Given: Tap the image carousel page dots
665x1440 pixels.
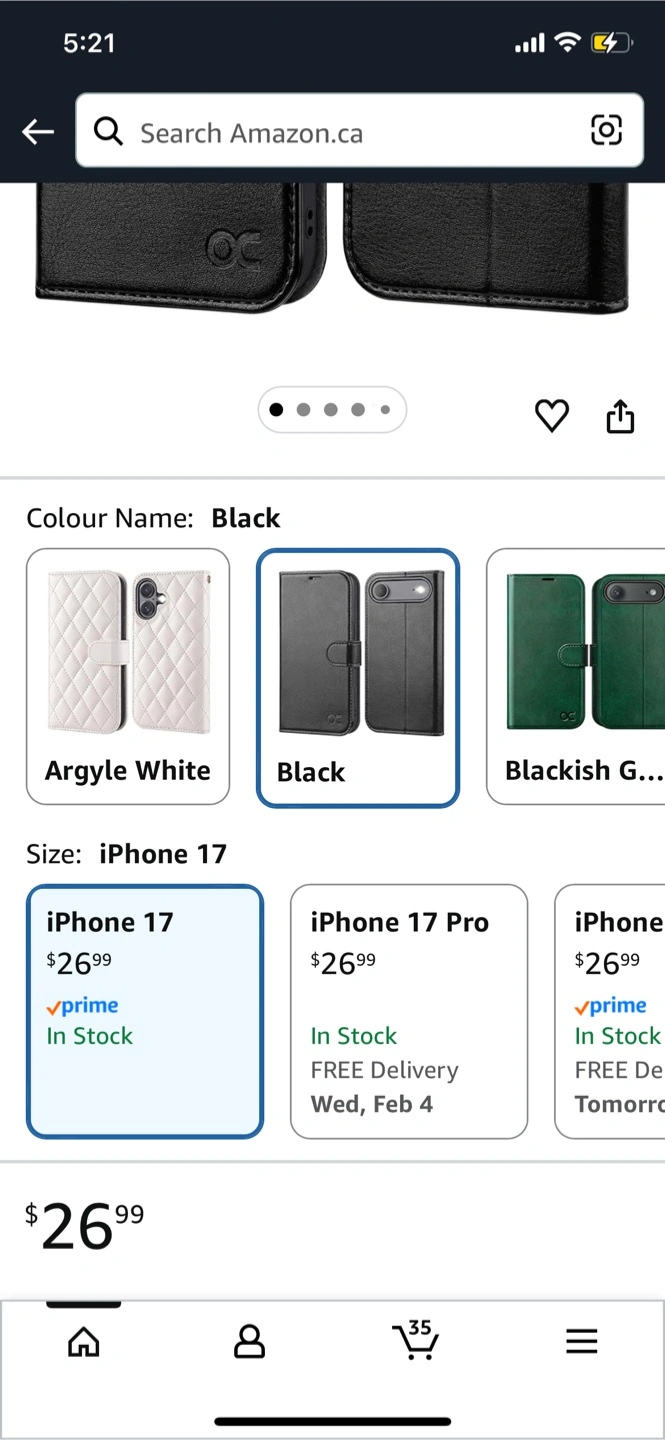Looking at the screenshot, I should pyautogui.click(x=332, y=409).
